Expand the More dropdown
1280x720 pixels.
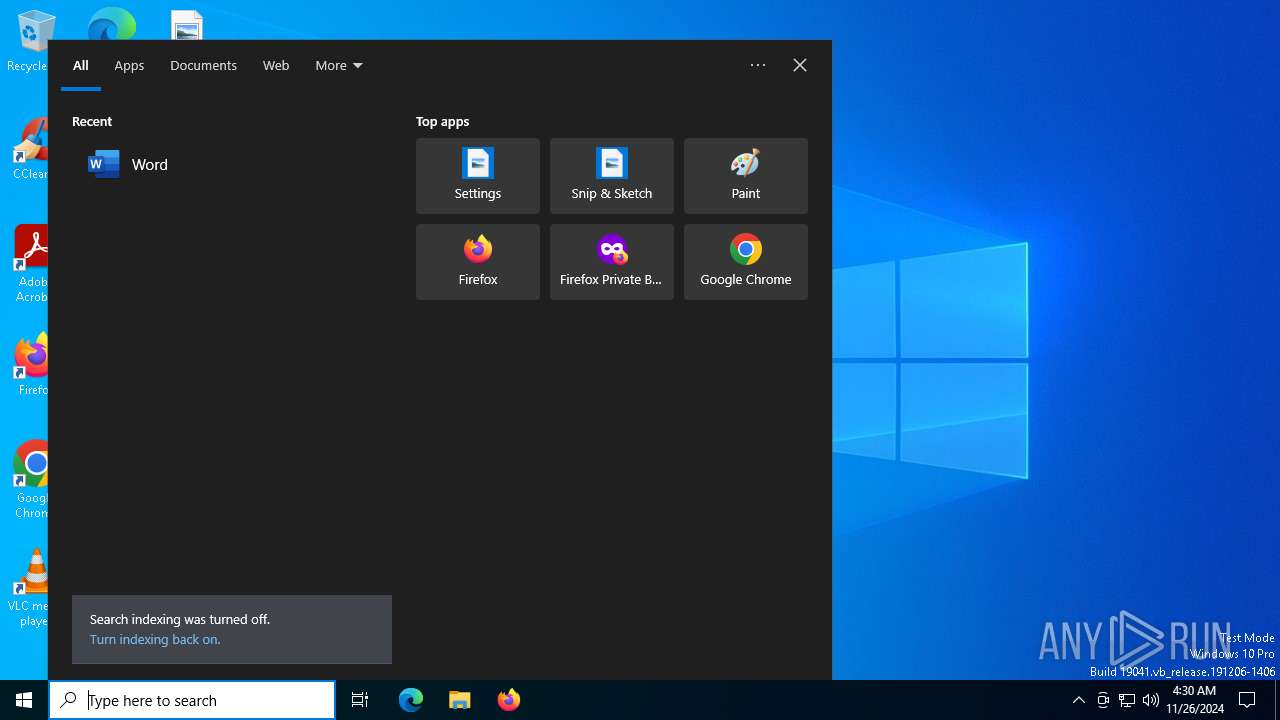(339, 66)
